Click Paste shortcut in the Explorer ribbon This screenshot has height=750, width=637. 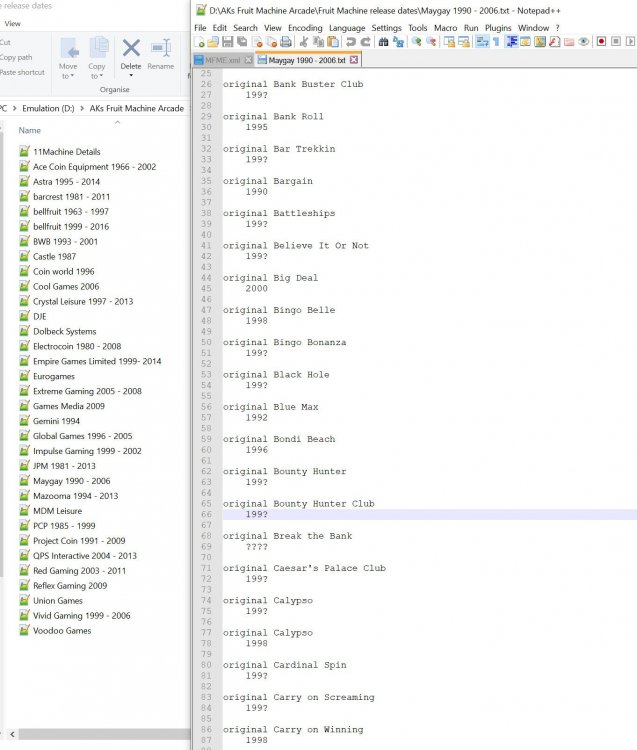(x=22, y=72)
